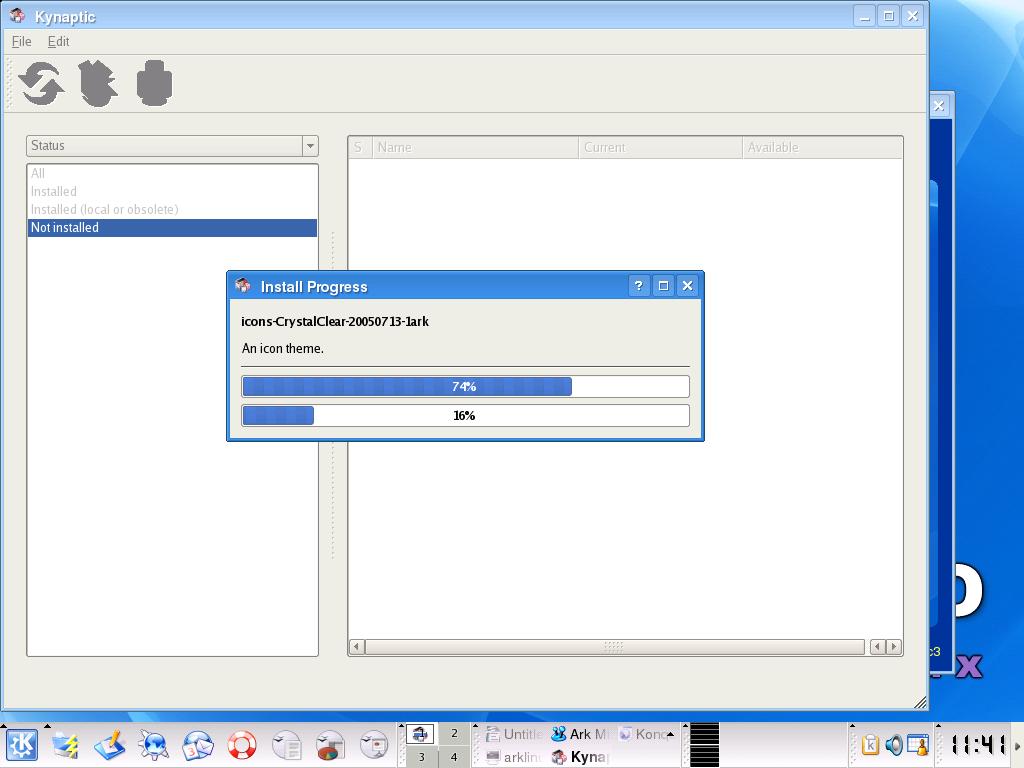Screen dimensions: 1024x768
Task: Switch to virtual desktop 4
Action: tap(454, 757)
